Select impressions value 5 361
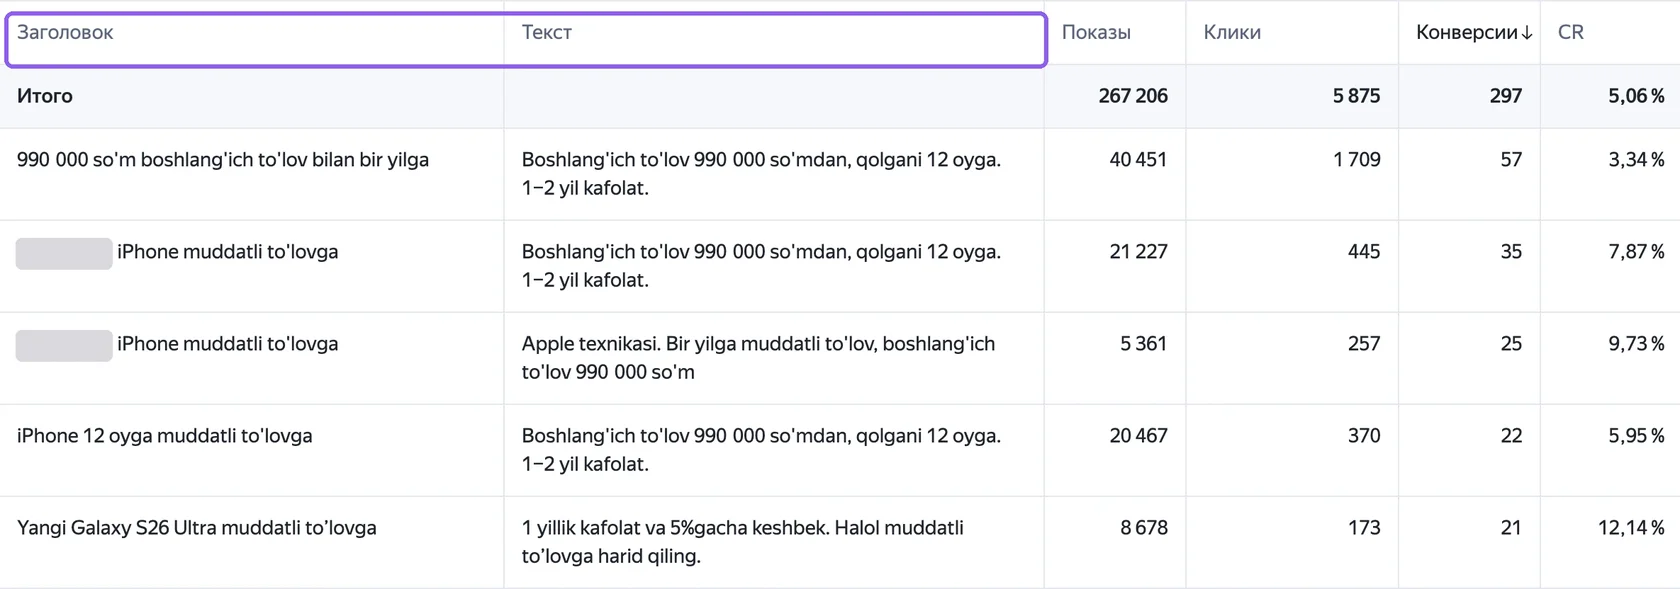Image resolution: width=1680 pixels, height=589 pixels. tap(1144, 344)
